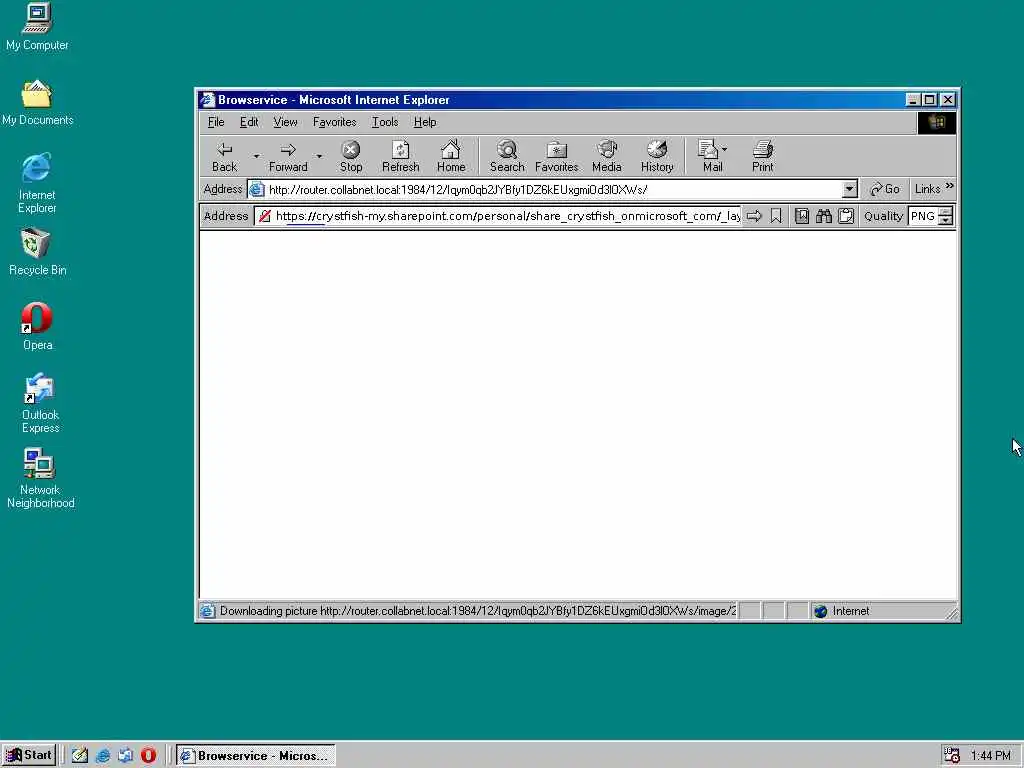
Task: Select the Outlook Express desktop shortcut
Action: tap(40, 403)
